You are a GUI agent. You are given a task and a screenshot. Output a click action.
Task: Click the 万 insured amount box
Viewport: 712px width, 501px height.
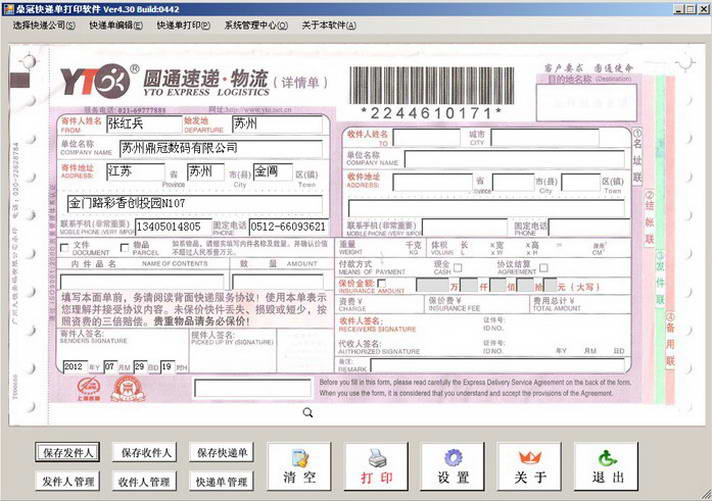(433, 286)
